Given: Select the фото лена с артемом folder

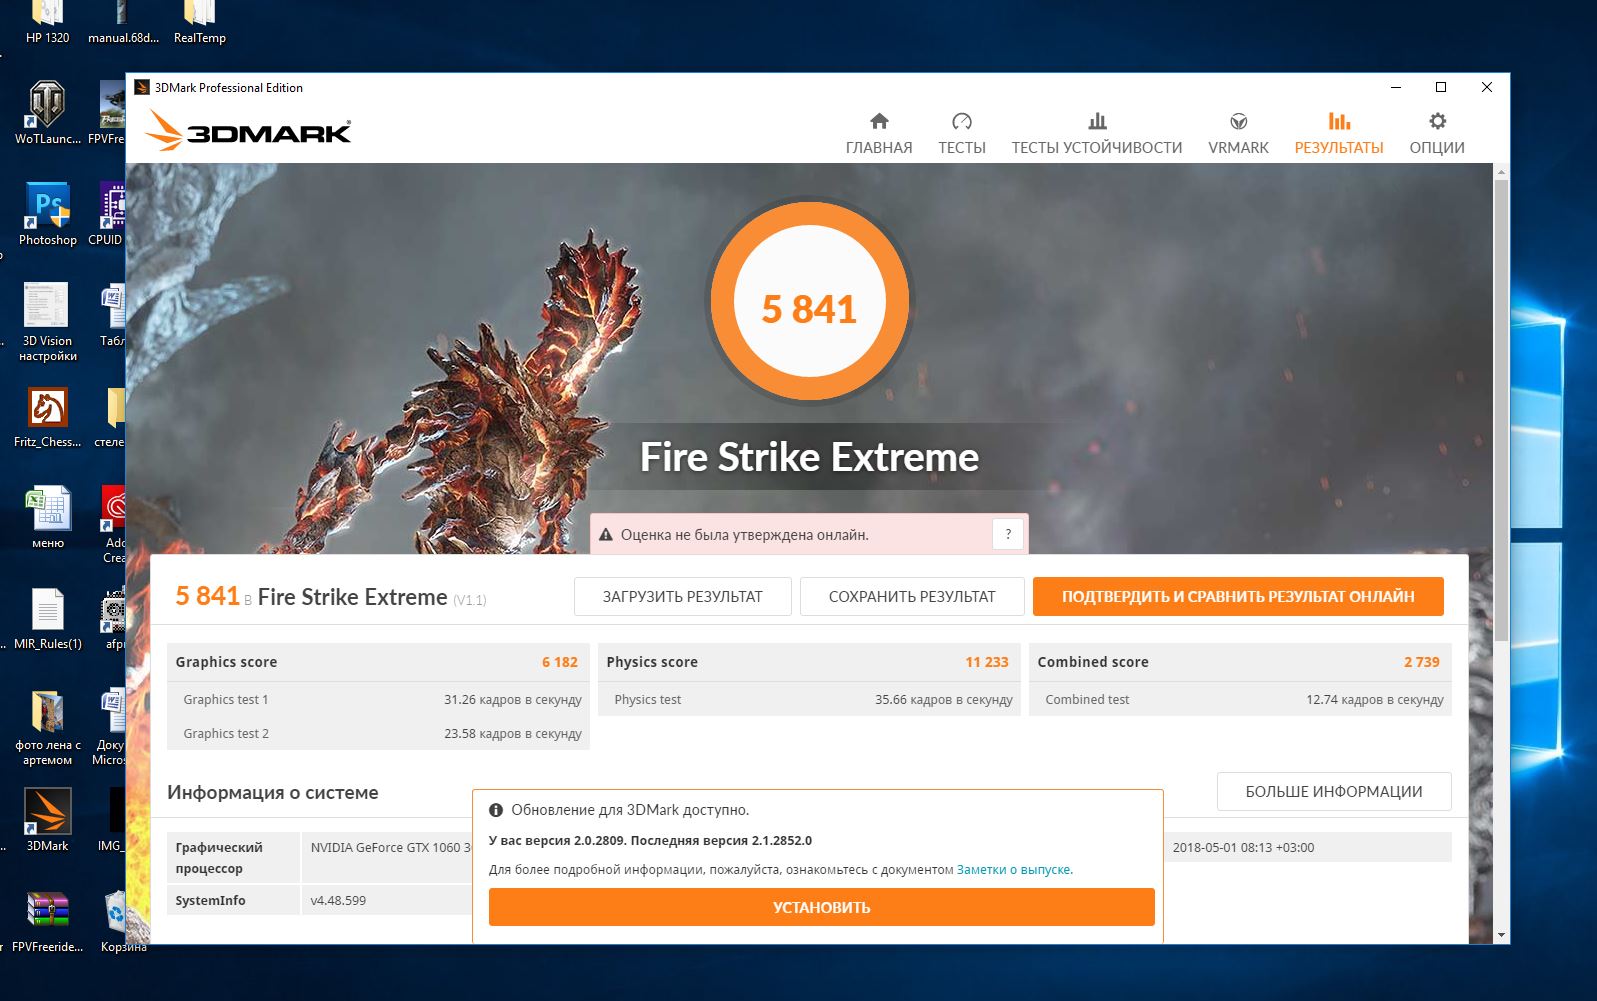Looking at the screenshot, I should point(47,727).
